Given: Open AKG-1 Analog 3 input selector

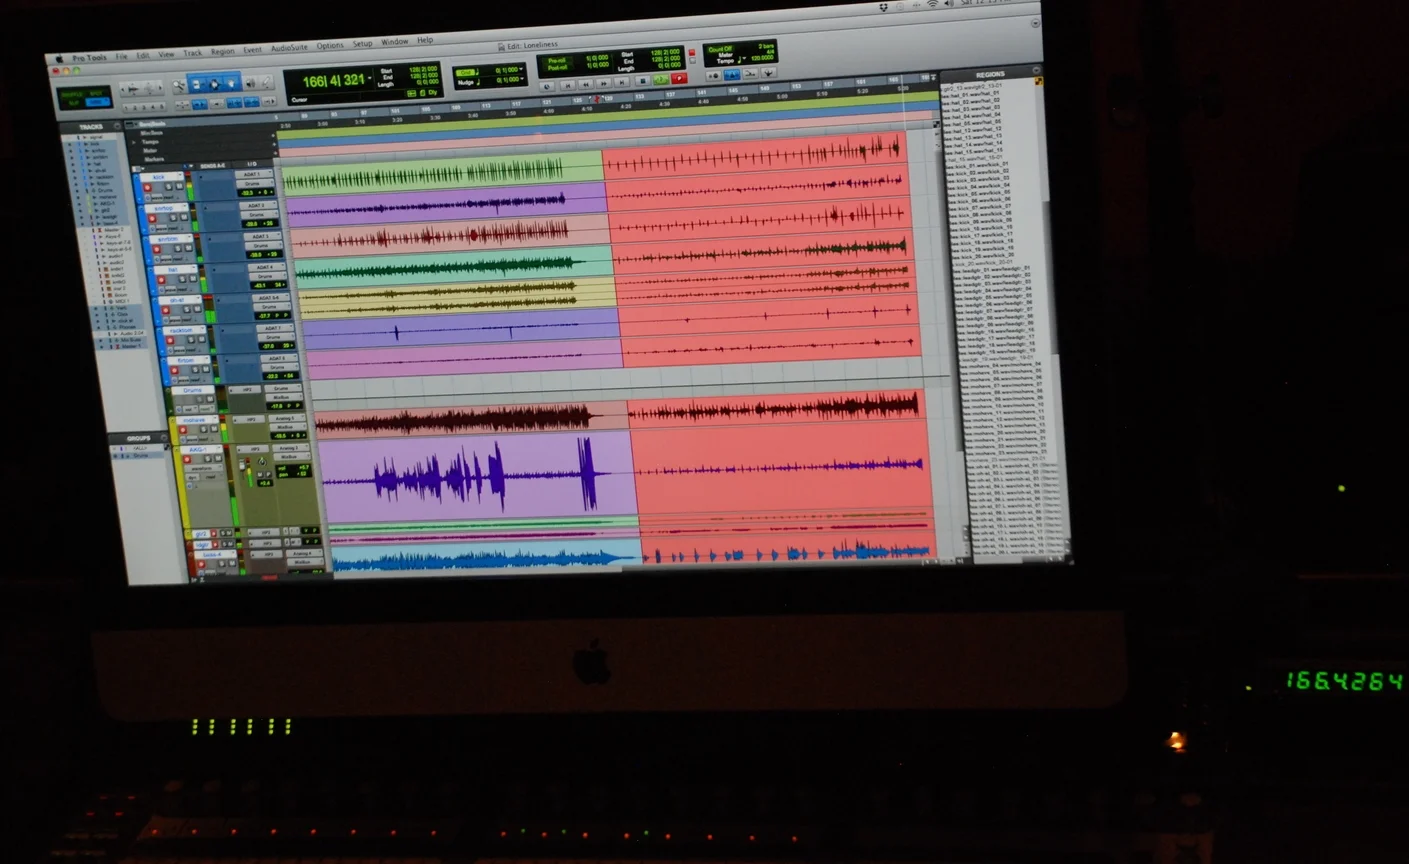Looking at the screenshot, I should [x=290, y=448].
